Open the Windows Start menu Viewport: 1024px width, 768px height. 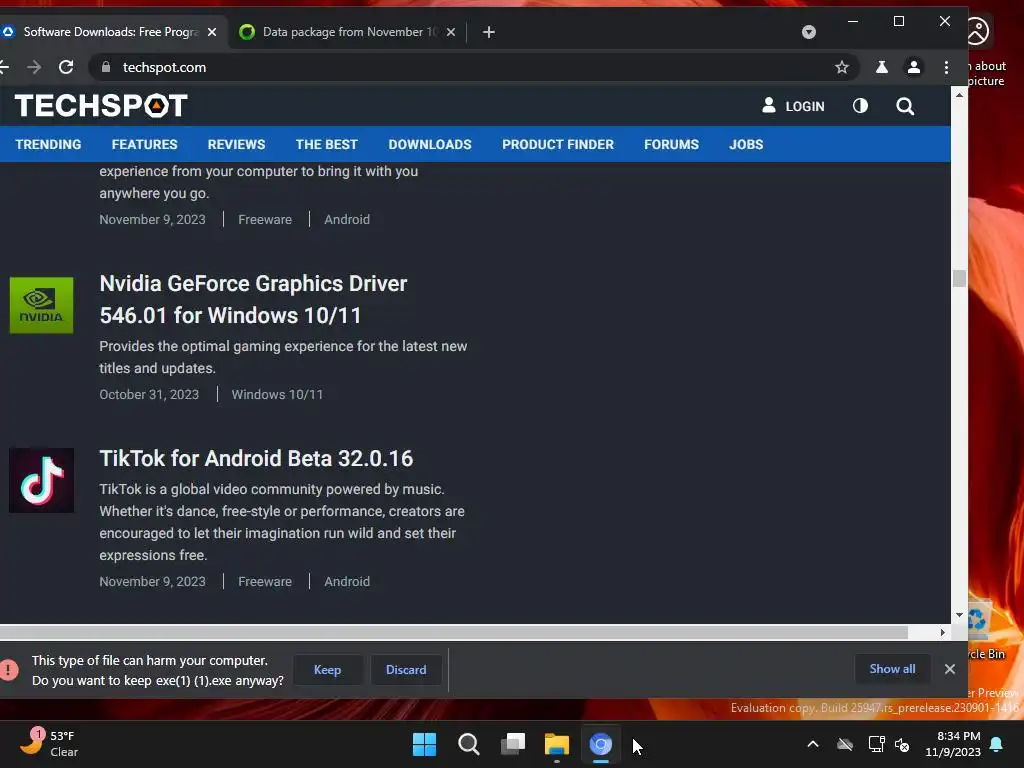424,744
